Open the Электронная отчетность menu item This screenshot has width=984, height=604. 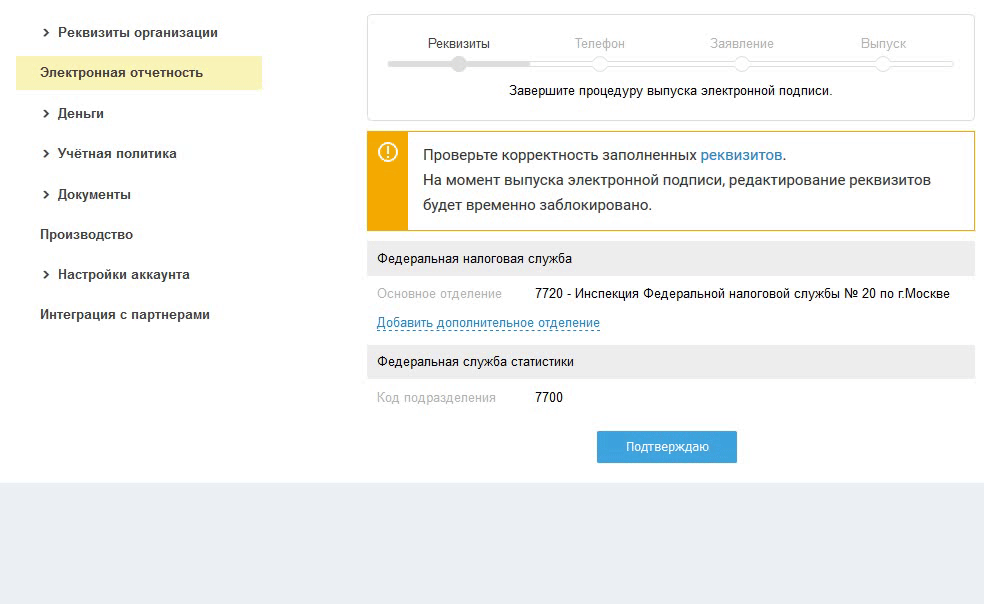pyautogui.click(x=121, y=73)
